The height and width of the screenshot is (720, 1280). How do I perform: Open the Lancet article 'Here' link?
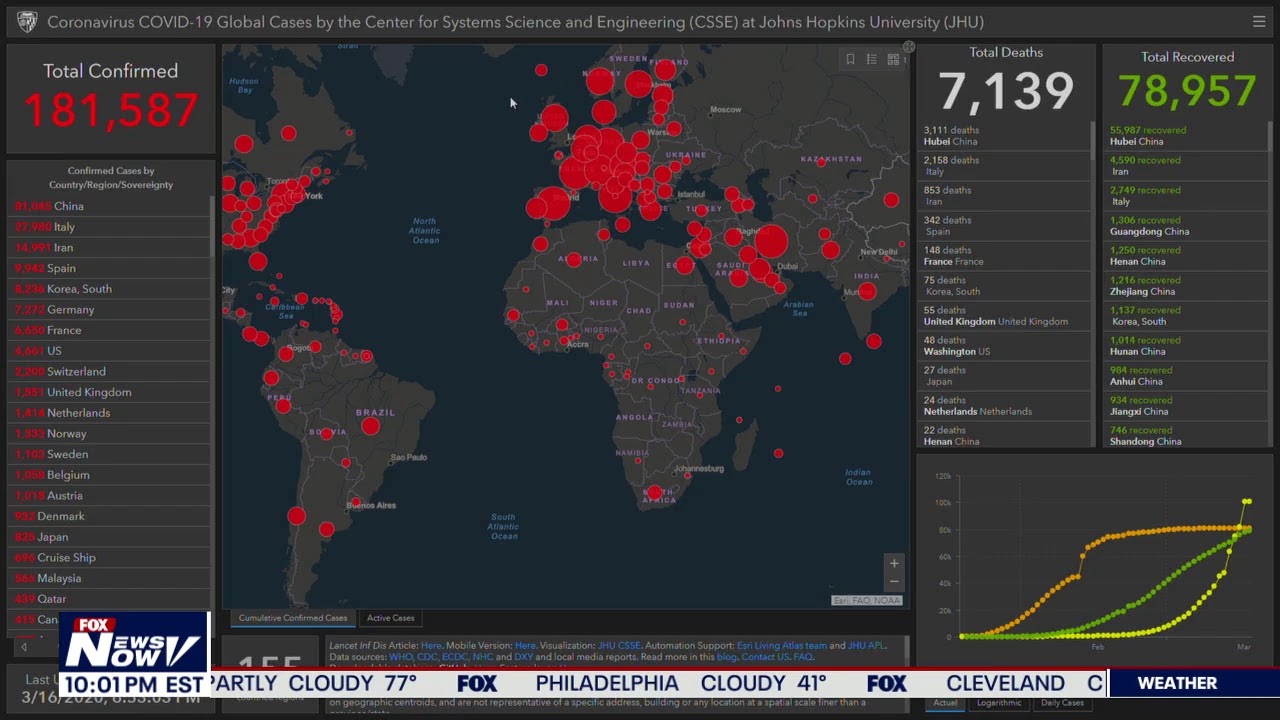[x=431, y=646]
